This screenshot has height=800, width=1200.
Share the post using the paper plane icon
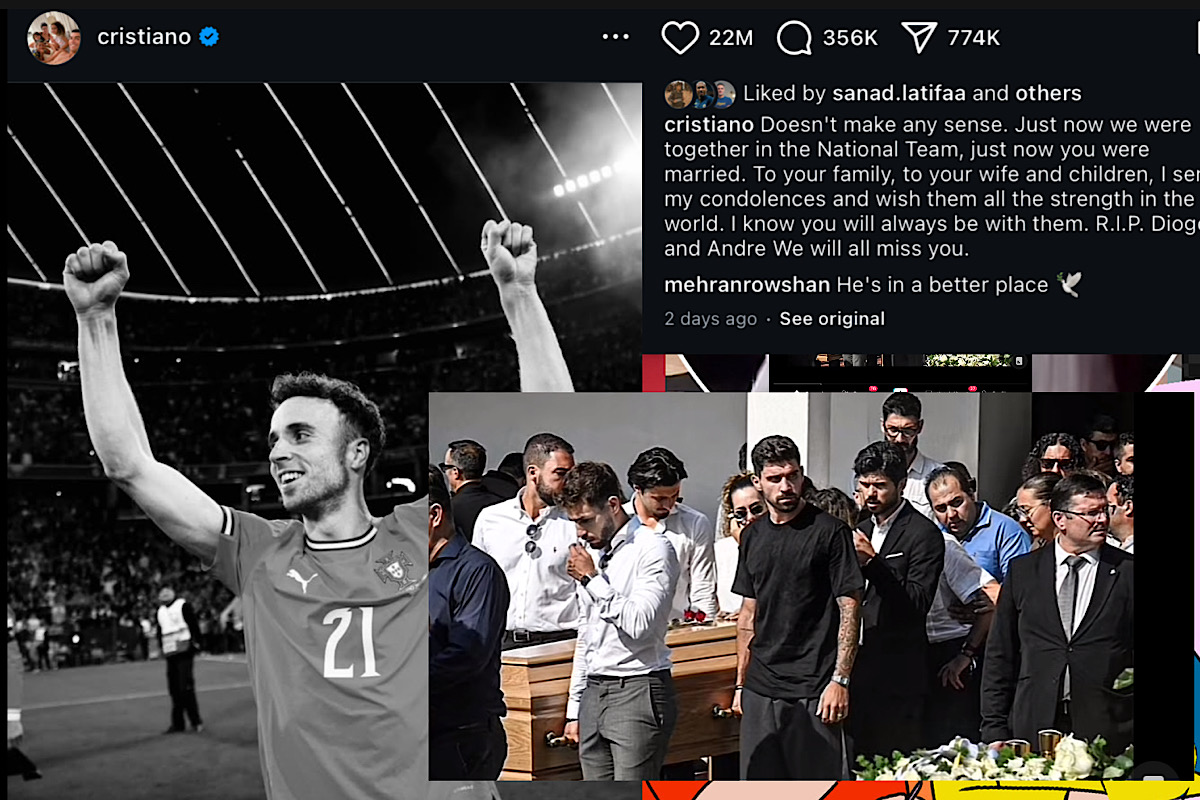pos(919,38)
